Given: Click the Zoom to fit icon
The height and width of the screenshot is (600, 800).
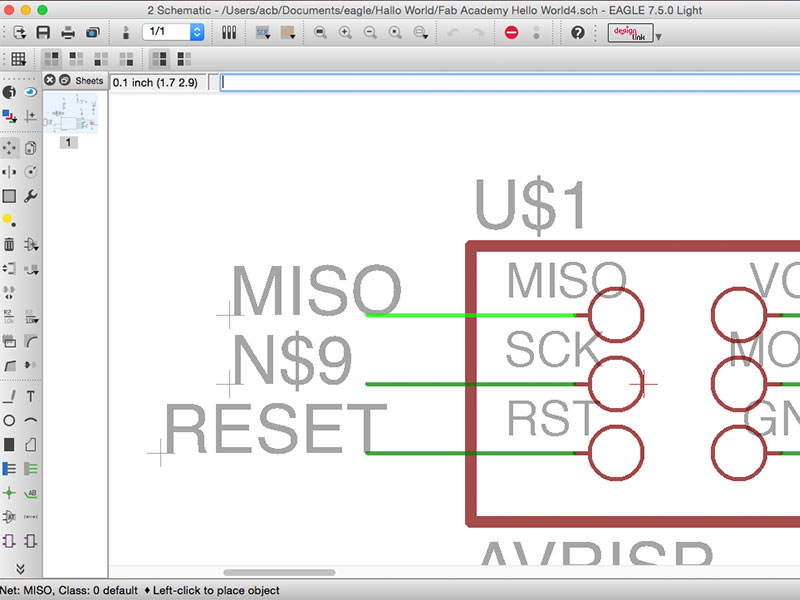Looking at the screenshot, I should click(320, 33).
